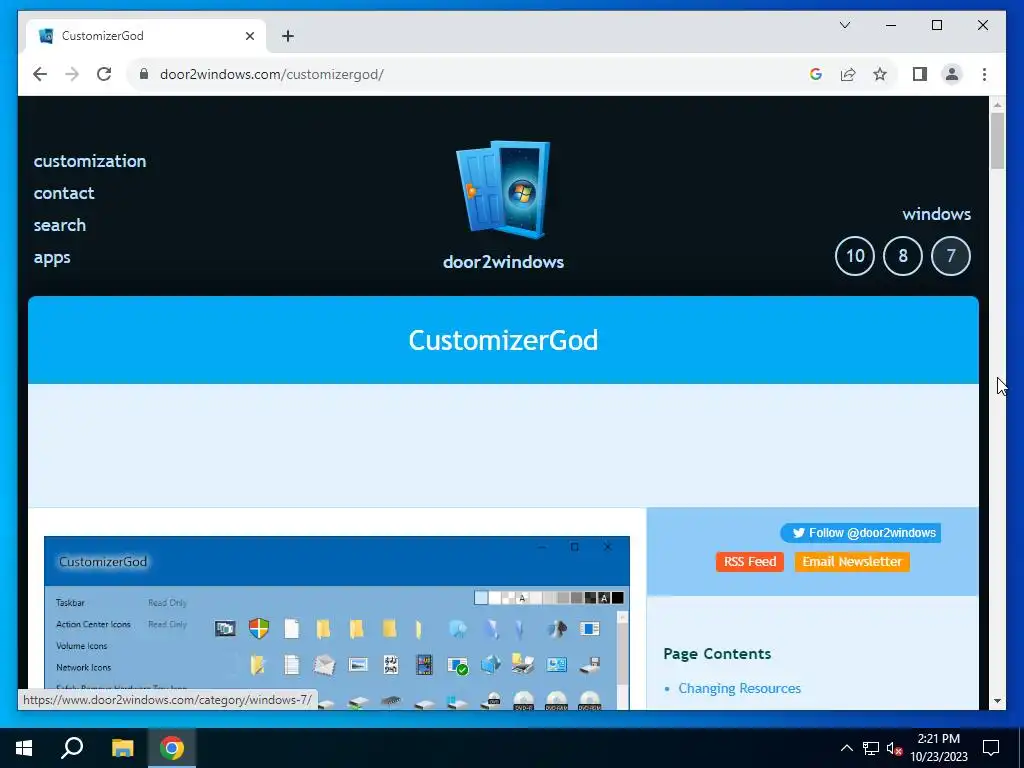Click the CustomizerGod app screenshot
1024x768 pixels.
(x=337, y=623)
